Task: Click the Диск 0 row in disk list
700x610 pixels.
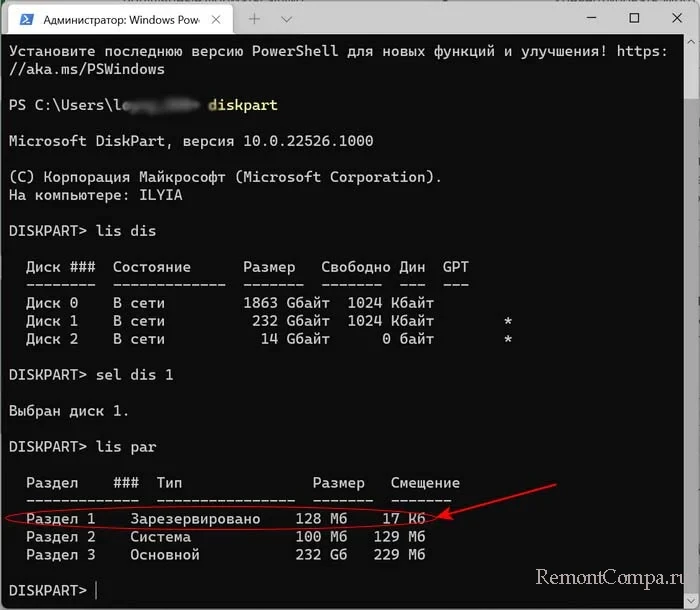Action: 230,303
